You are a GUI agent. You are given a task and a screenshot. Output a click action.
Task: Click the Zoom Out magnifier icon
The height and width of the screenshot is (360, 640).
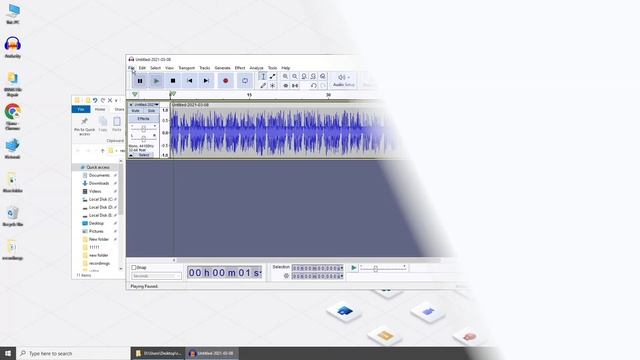point(295,76)
